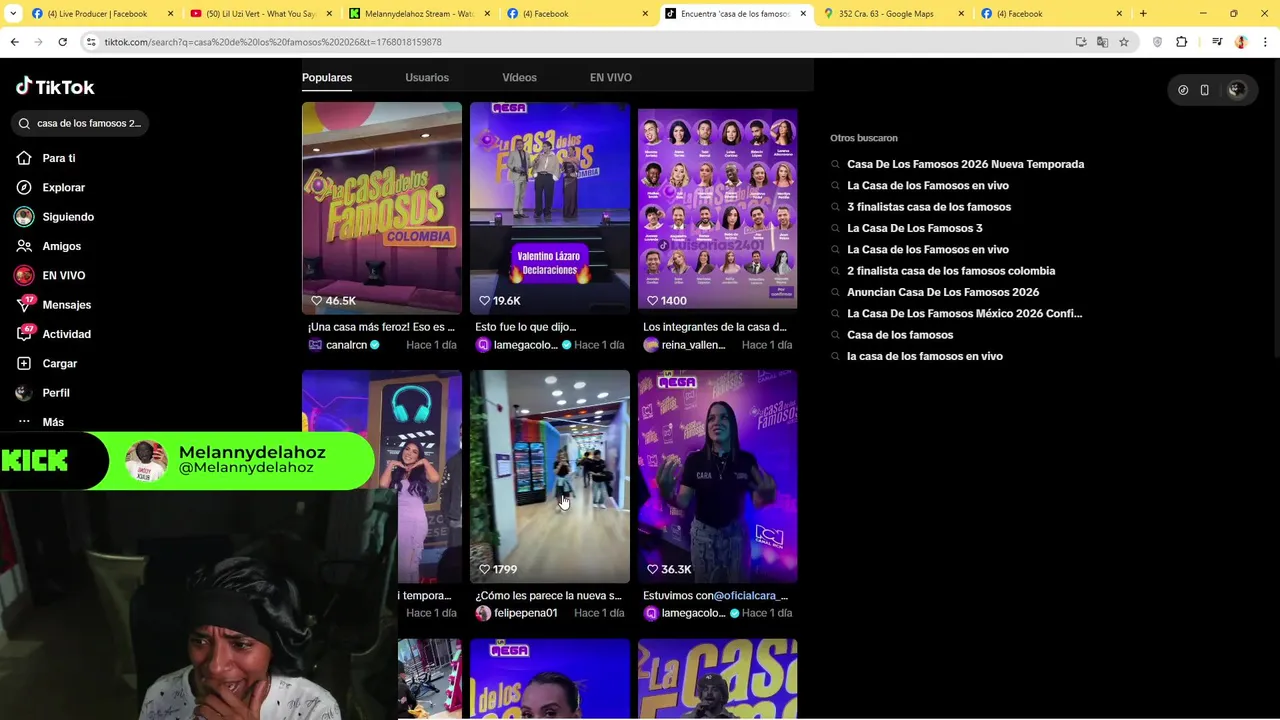This screenshot has height=720, width=1280.
Task: Open EN VIVO icon in sidebar
Action: point(24,275)
